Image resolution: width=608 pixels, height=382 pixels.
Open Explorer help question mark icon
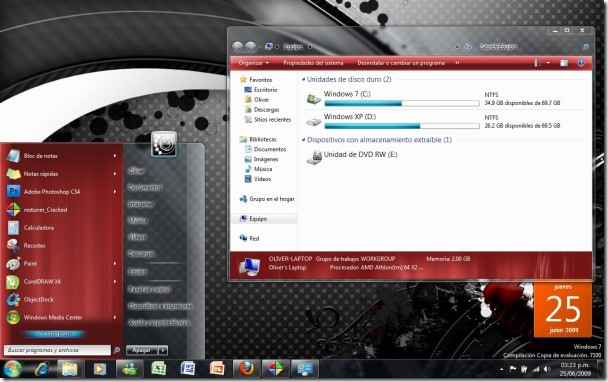[x=581, y=63]
